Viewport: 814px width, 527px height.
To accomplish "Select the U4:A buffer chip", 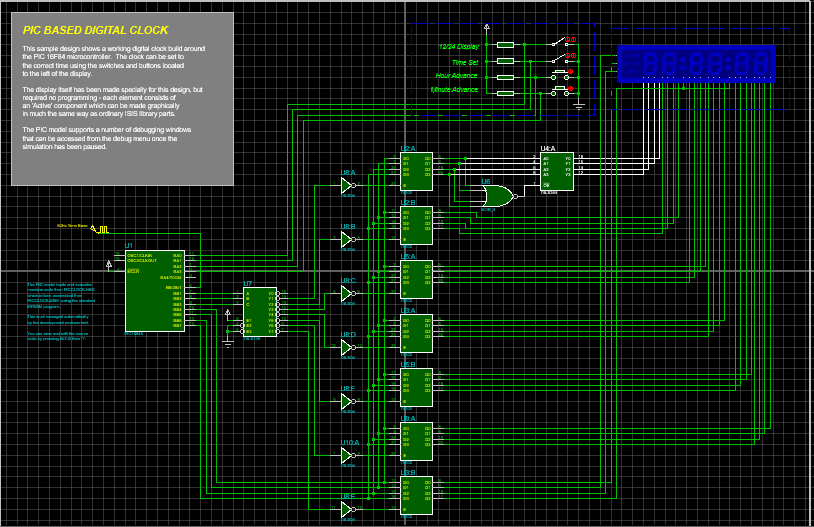I will (x=557, y=171).
